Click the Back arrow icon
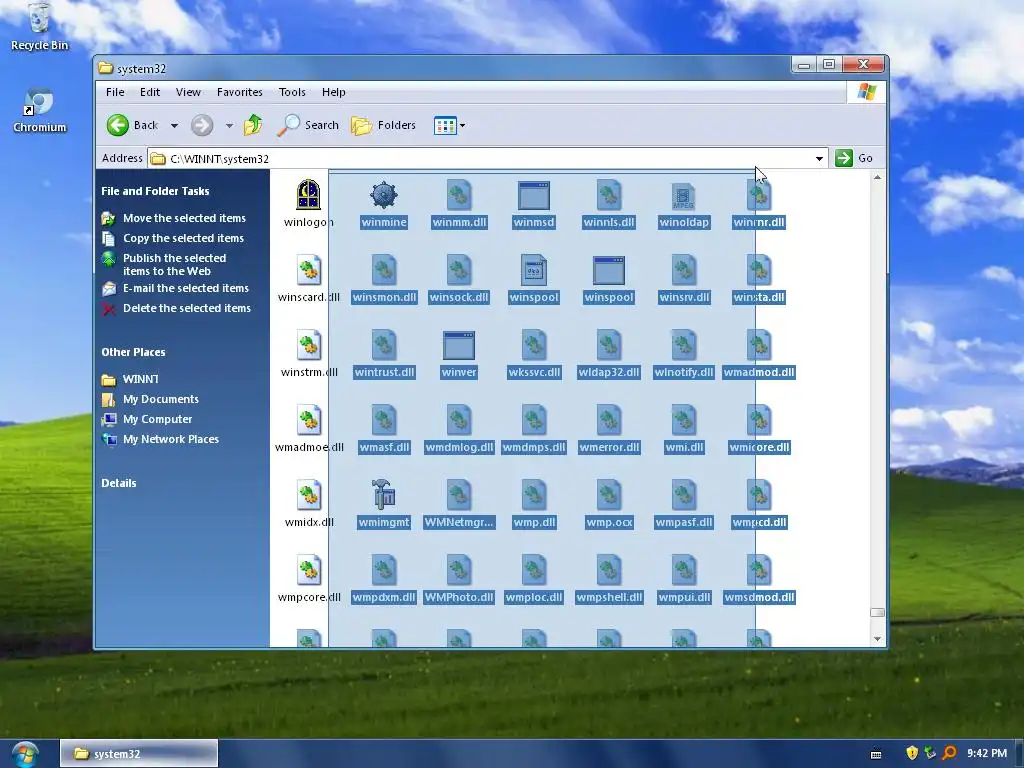 coord(118,125)
